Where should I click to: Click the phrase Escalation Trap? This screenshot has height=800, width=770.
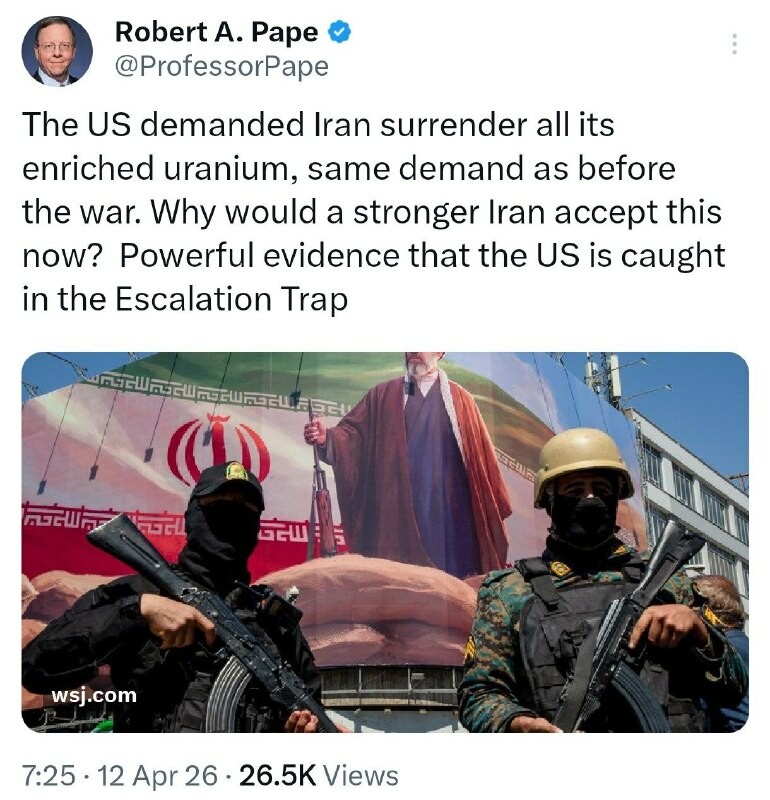pos(231,299)
